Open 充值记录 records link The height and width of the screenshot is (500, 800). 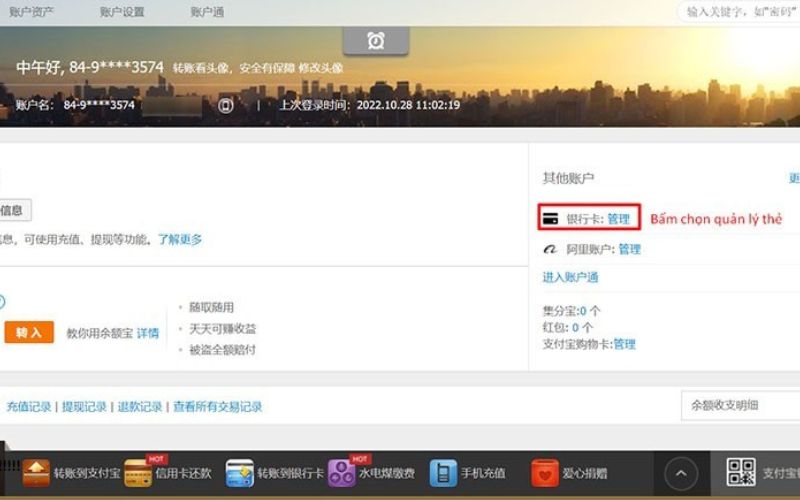29,407
